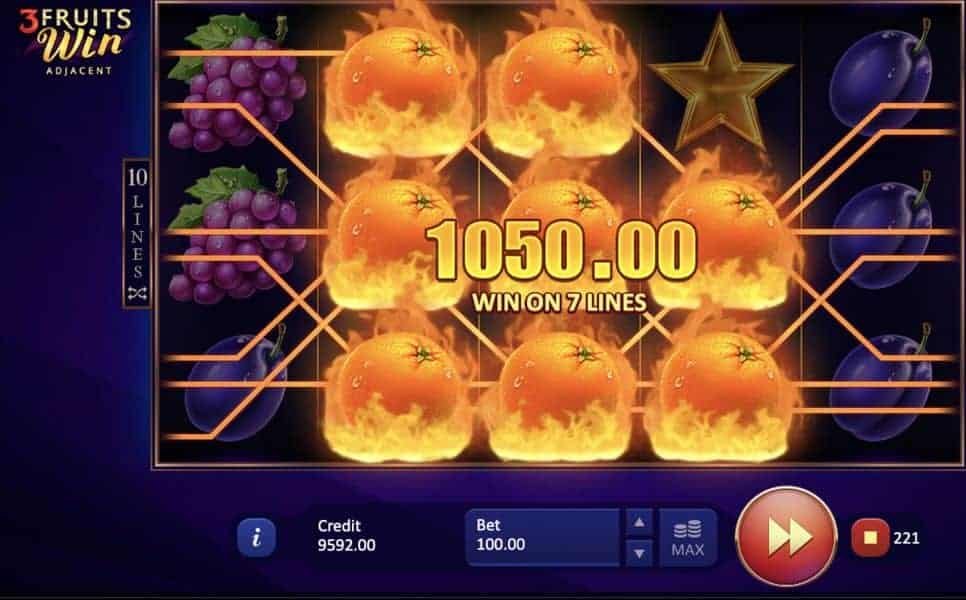This screenshot has height=600, width=966.
Task: Click the bottom-right plum symbol
Action: click(881, 383)
